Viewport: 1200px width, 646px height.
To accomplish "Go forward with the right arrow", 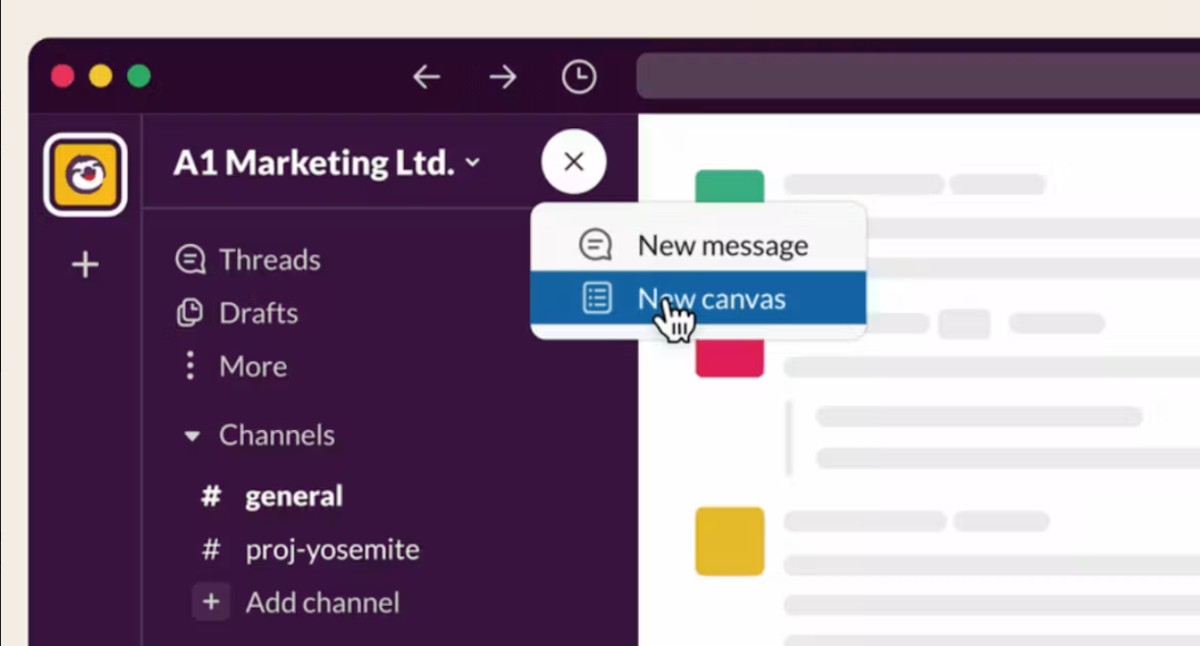I will tap(503, 77).
